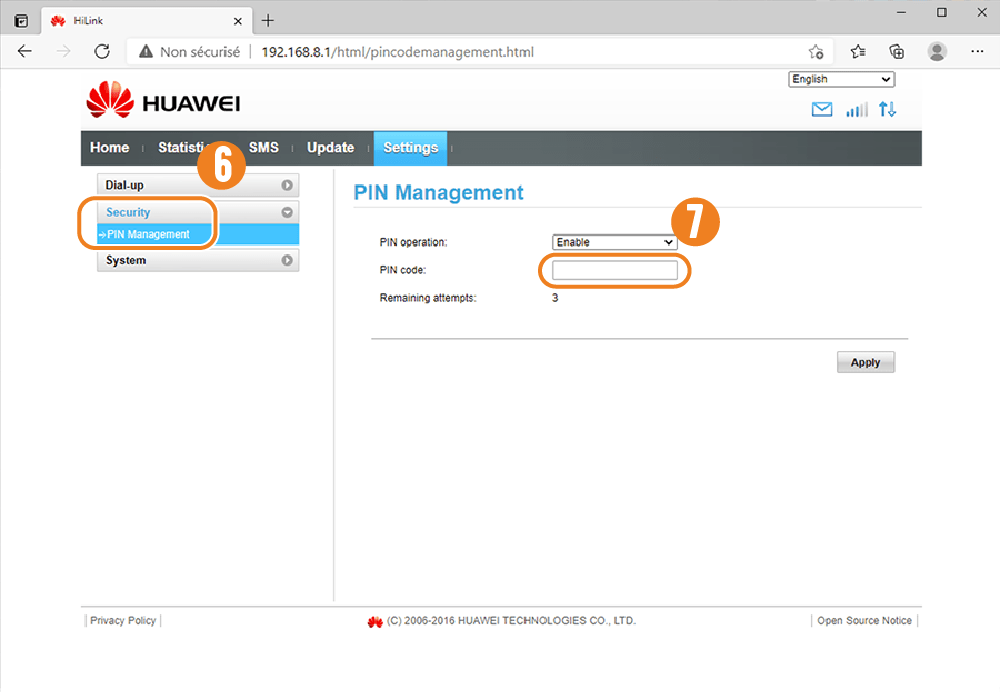Collapse the Security section arrow
Viewport: 1000px width, 693px height.
click(x=287, y=212)
